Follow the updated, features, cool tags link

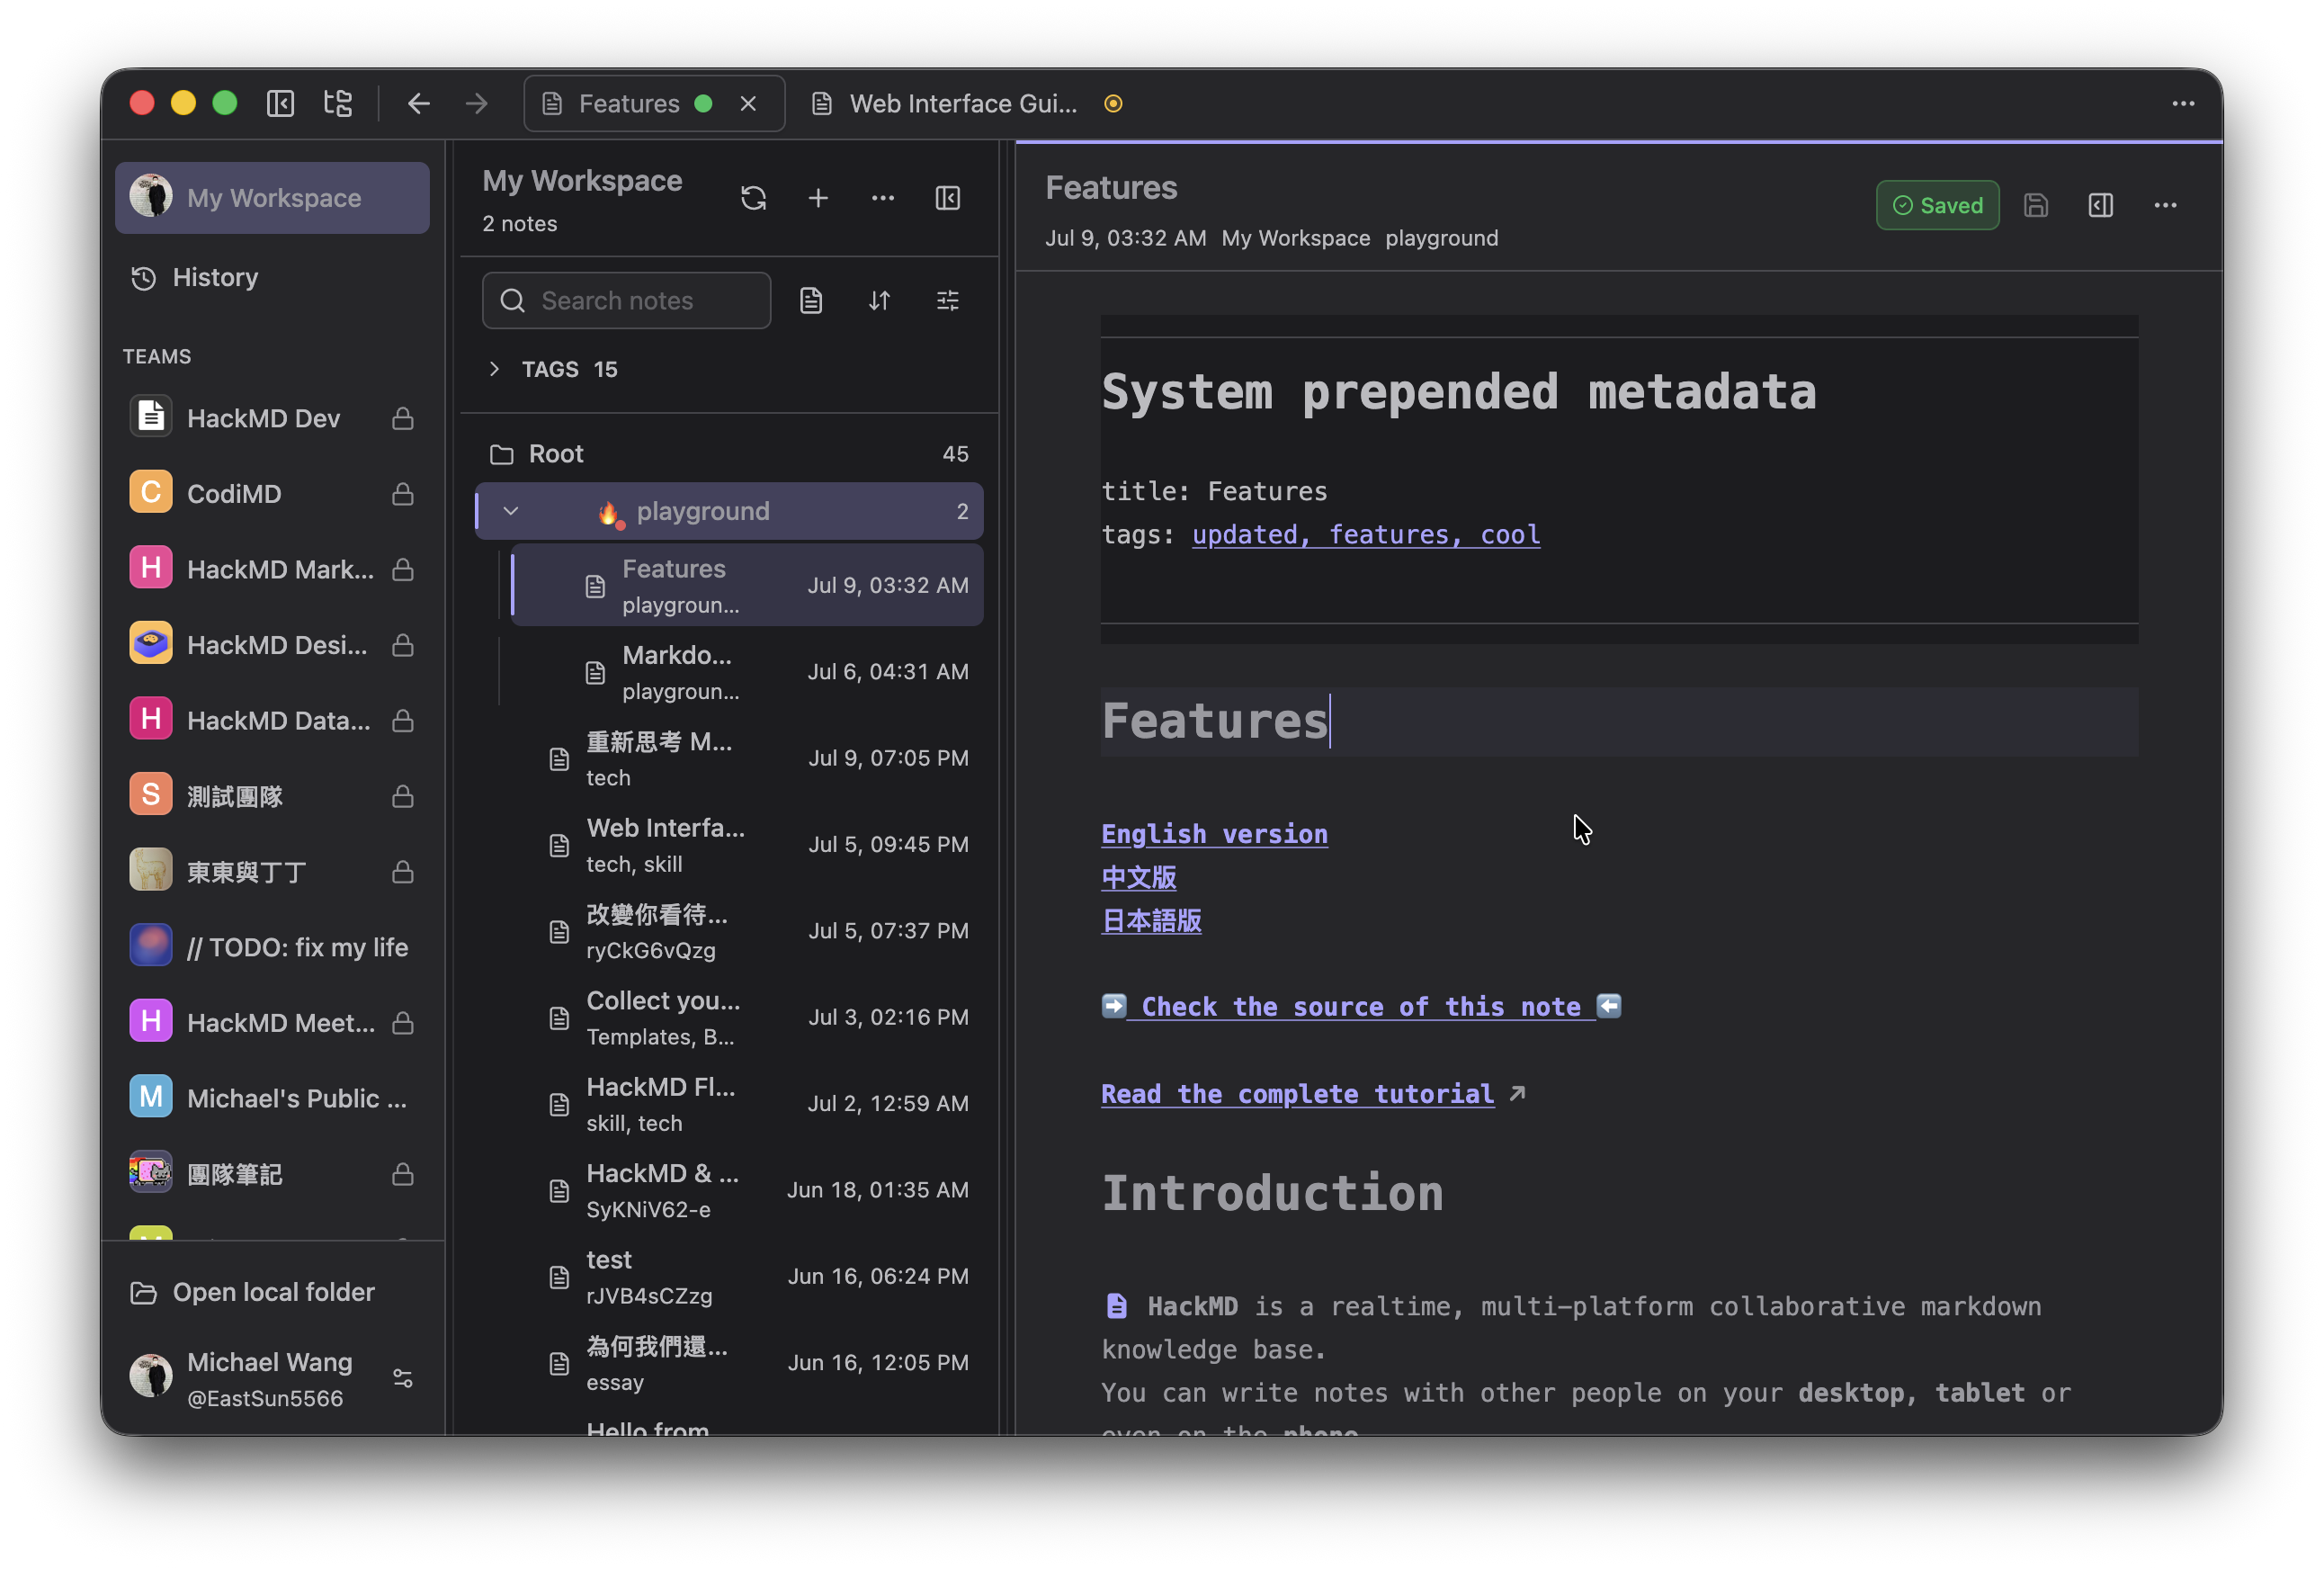tap(1366, 535)
